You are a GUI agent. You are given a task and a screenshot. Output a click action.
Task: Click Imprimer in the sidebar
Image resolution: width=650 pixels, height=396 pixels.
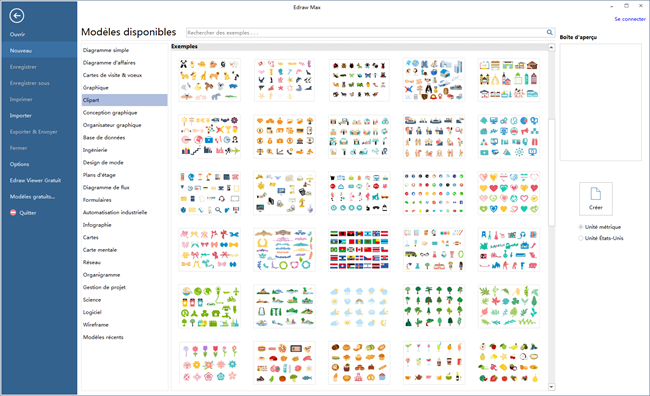coord(21,99)
